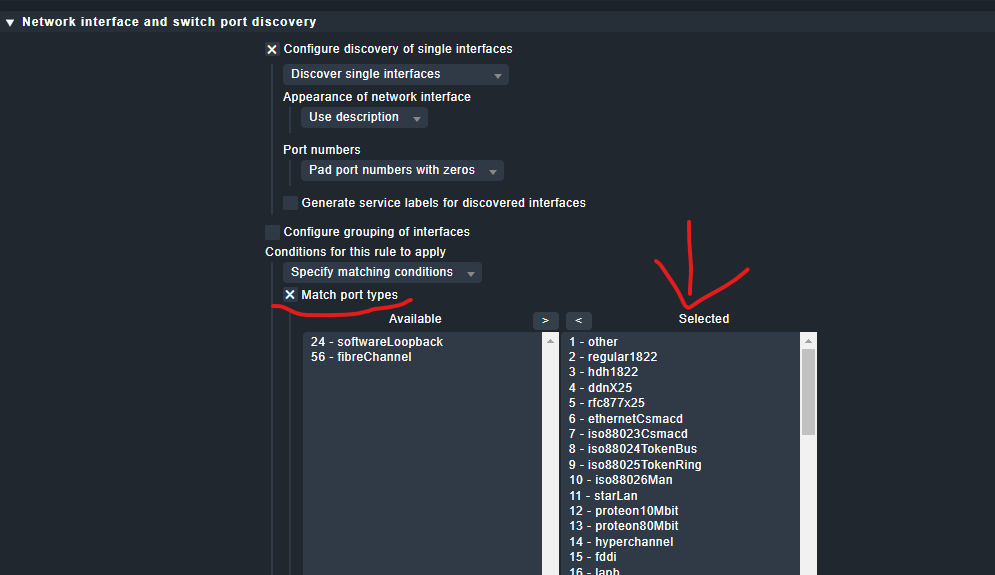Click the move right arrow button
The image size is (995, 575).
(545, 320)
